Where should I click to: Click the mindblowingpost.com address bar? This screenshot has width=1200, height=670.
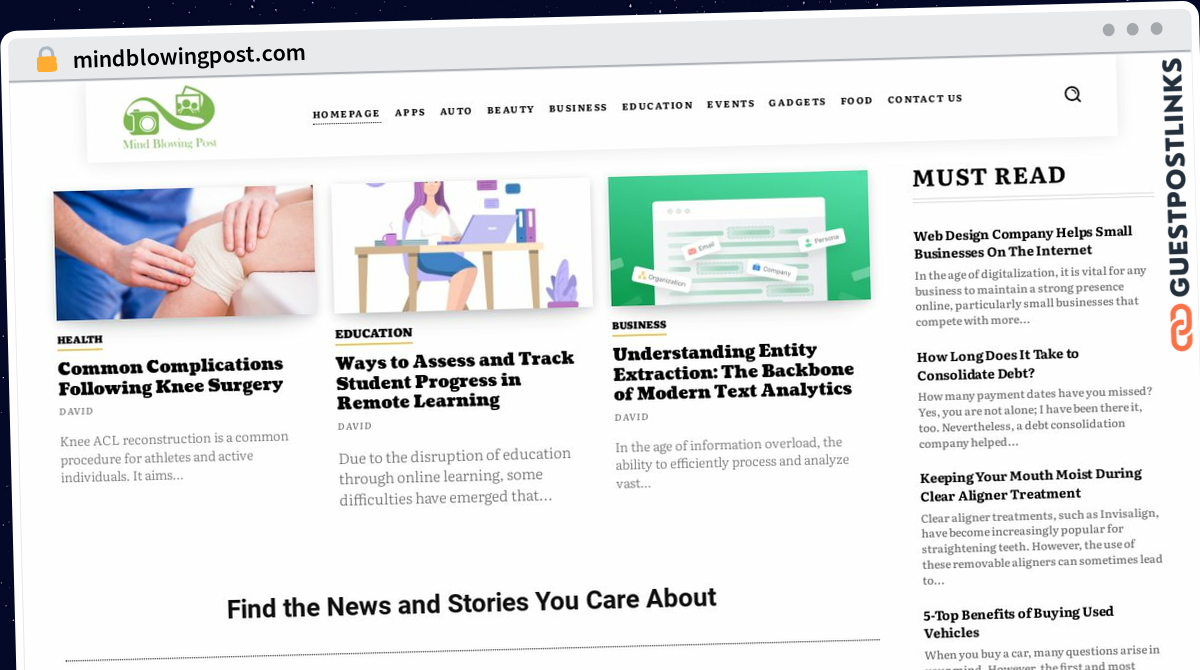[189, 57]
